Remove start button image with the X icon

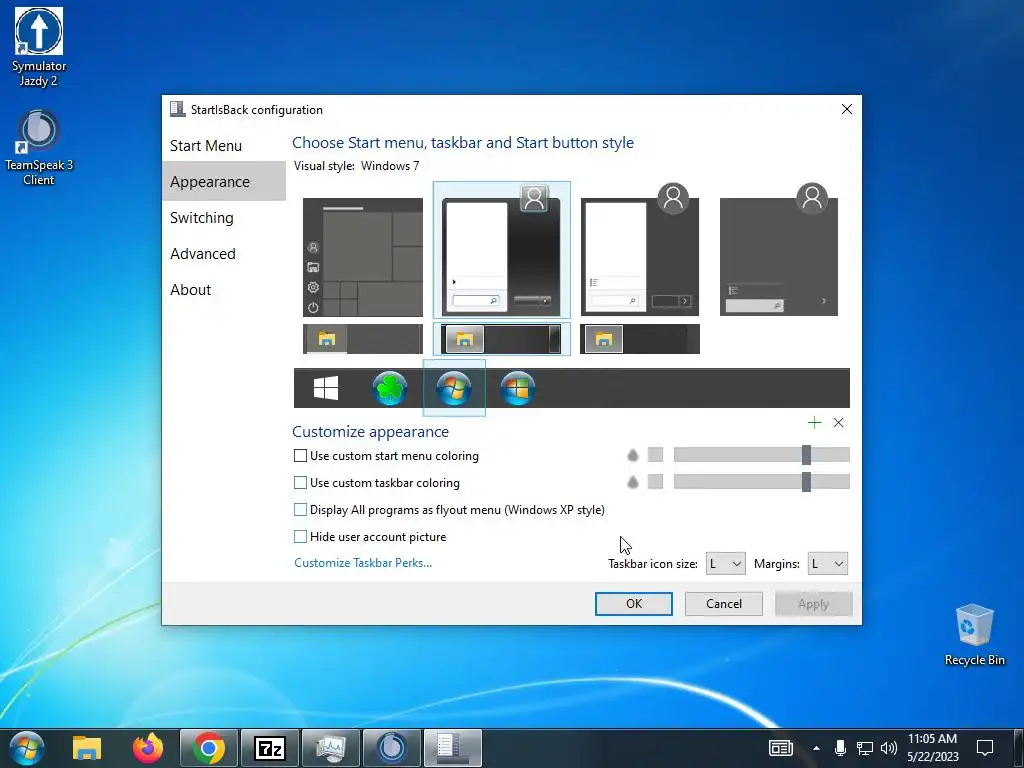click(x=839, y=423)
